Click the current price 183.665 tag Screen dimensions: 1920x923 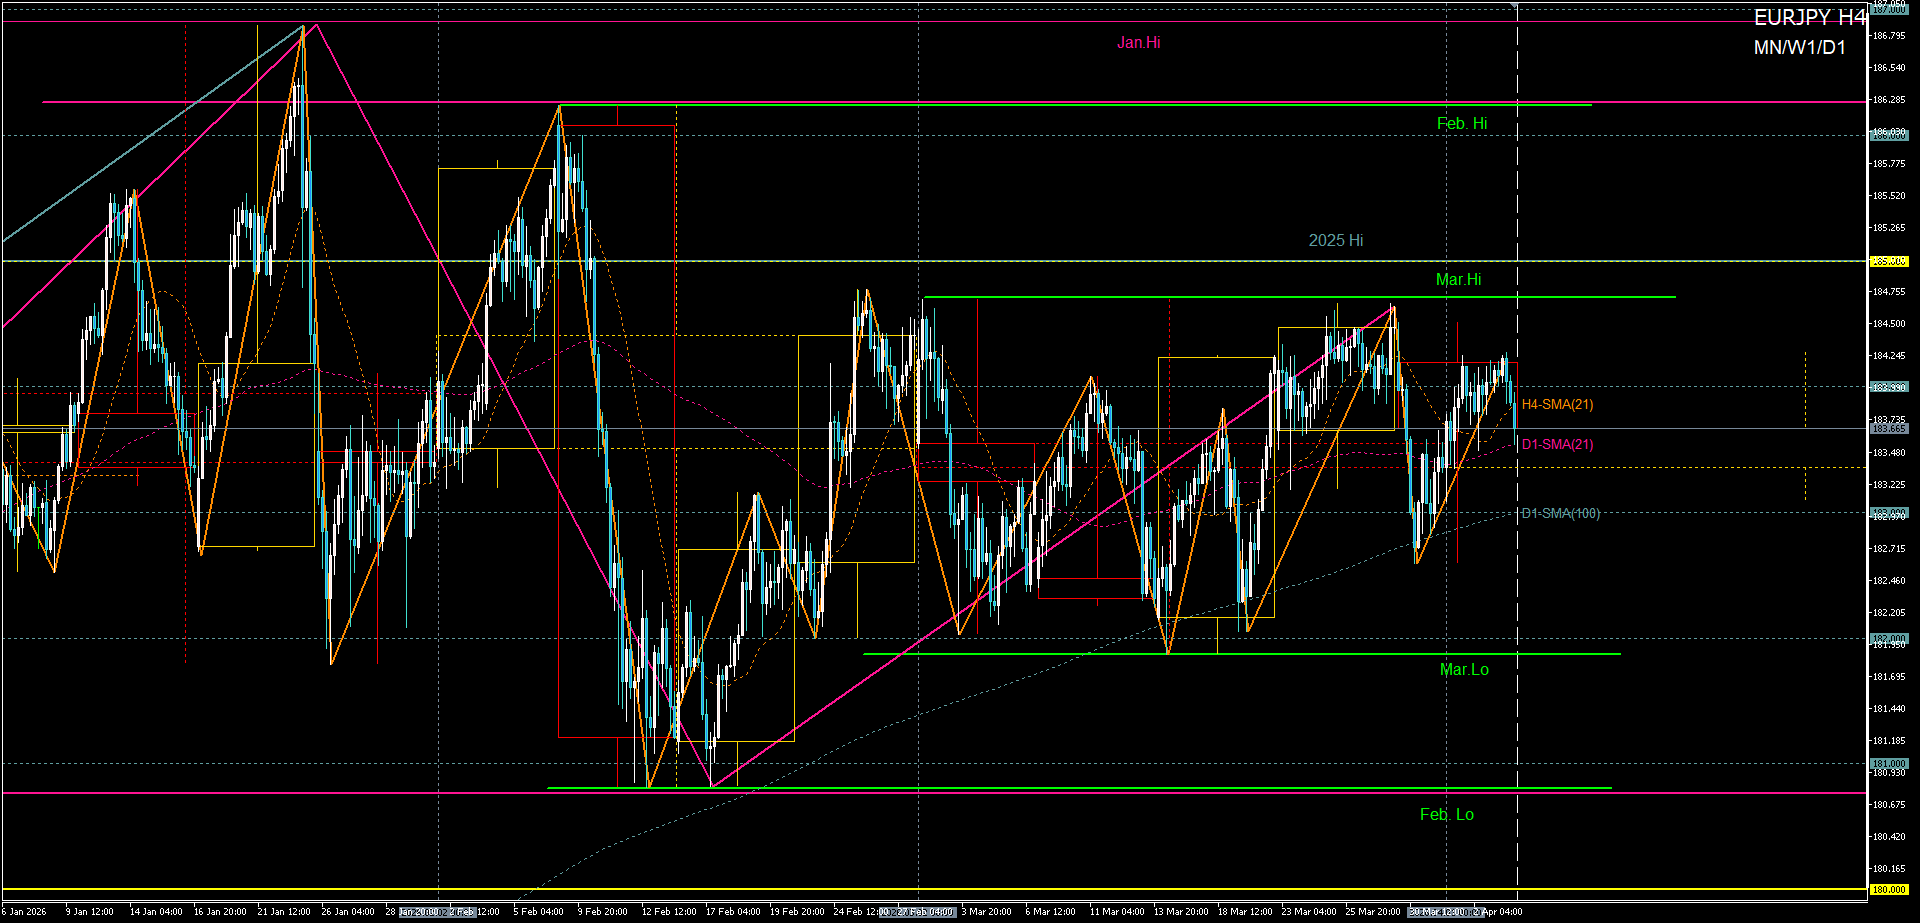pos(1888,429)
